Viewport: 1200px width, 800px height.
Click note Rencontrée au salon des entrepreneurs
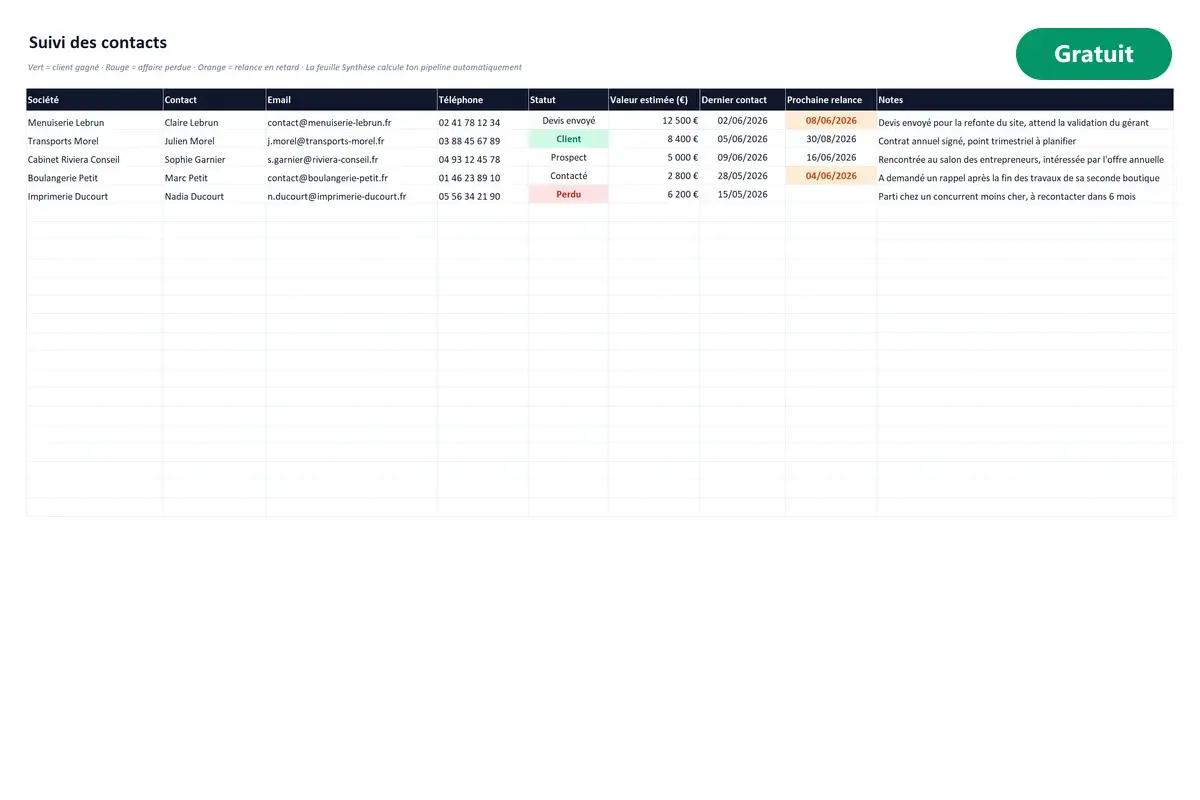1025,158
